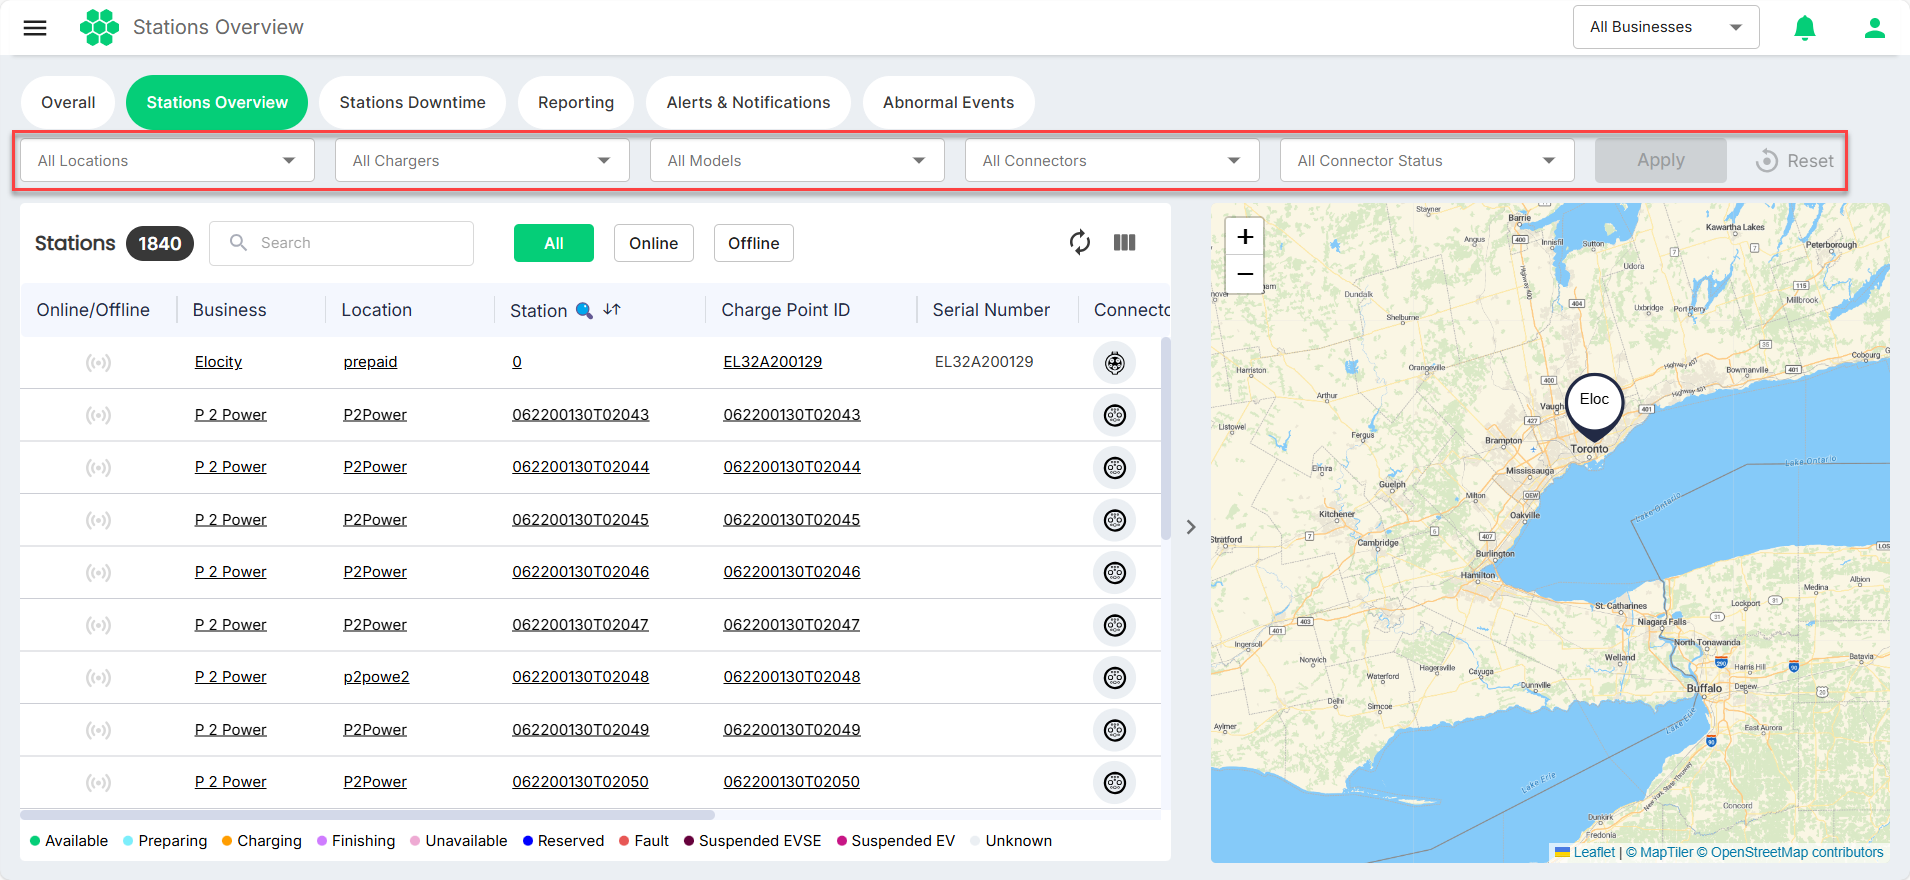
Task: Open the hamburger navigation menu
Action: [x=35, y=28]
